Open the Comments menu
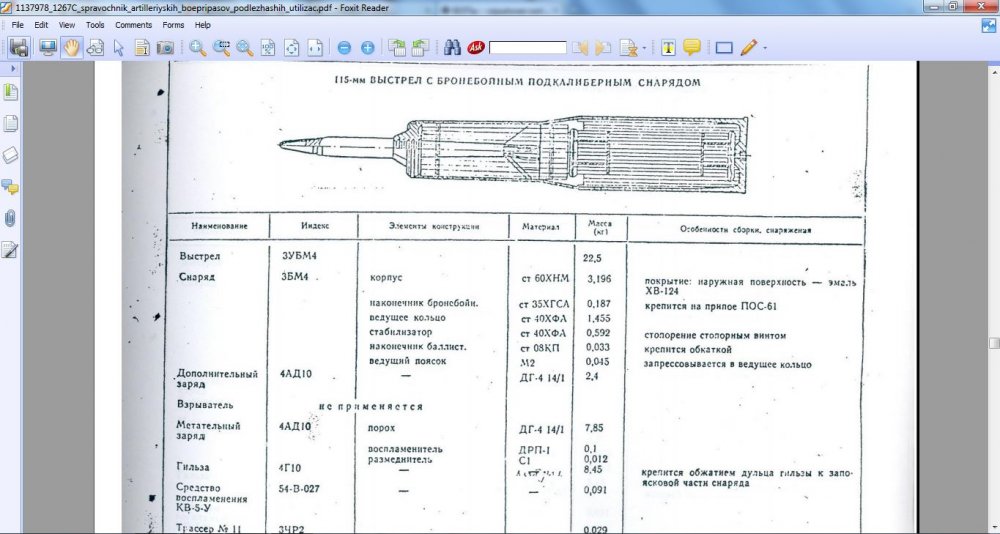The height and width of the screenshot is (534, 1000). (133, 25)
